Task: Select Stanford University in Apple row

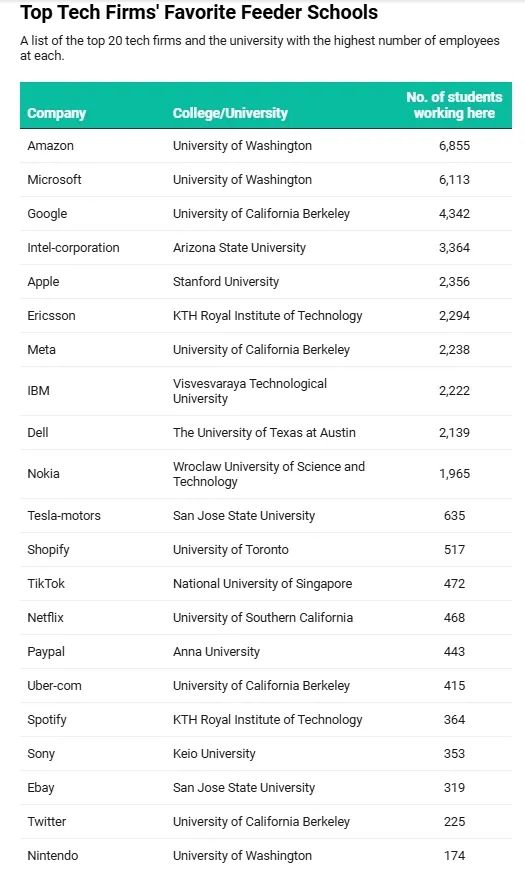Action: click(x=226, y=281)
